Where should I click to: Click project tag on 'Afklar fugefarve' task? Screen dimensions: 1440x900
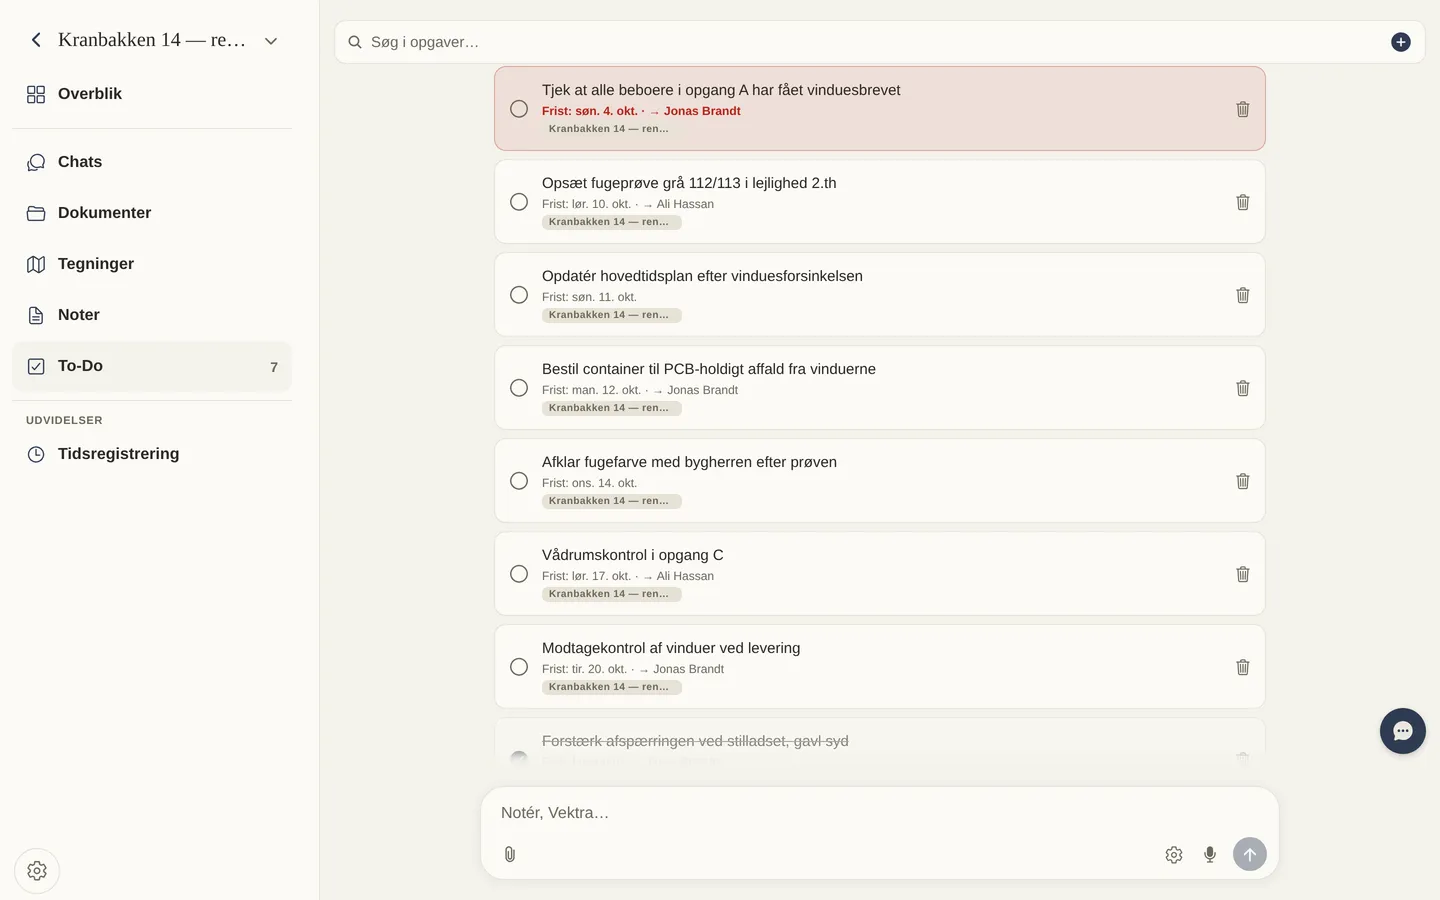[x=612, y=501]
